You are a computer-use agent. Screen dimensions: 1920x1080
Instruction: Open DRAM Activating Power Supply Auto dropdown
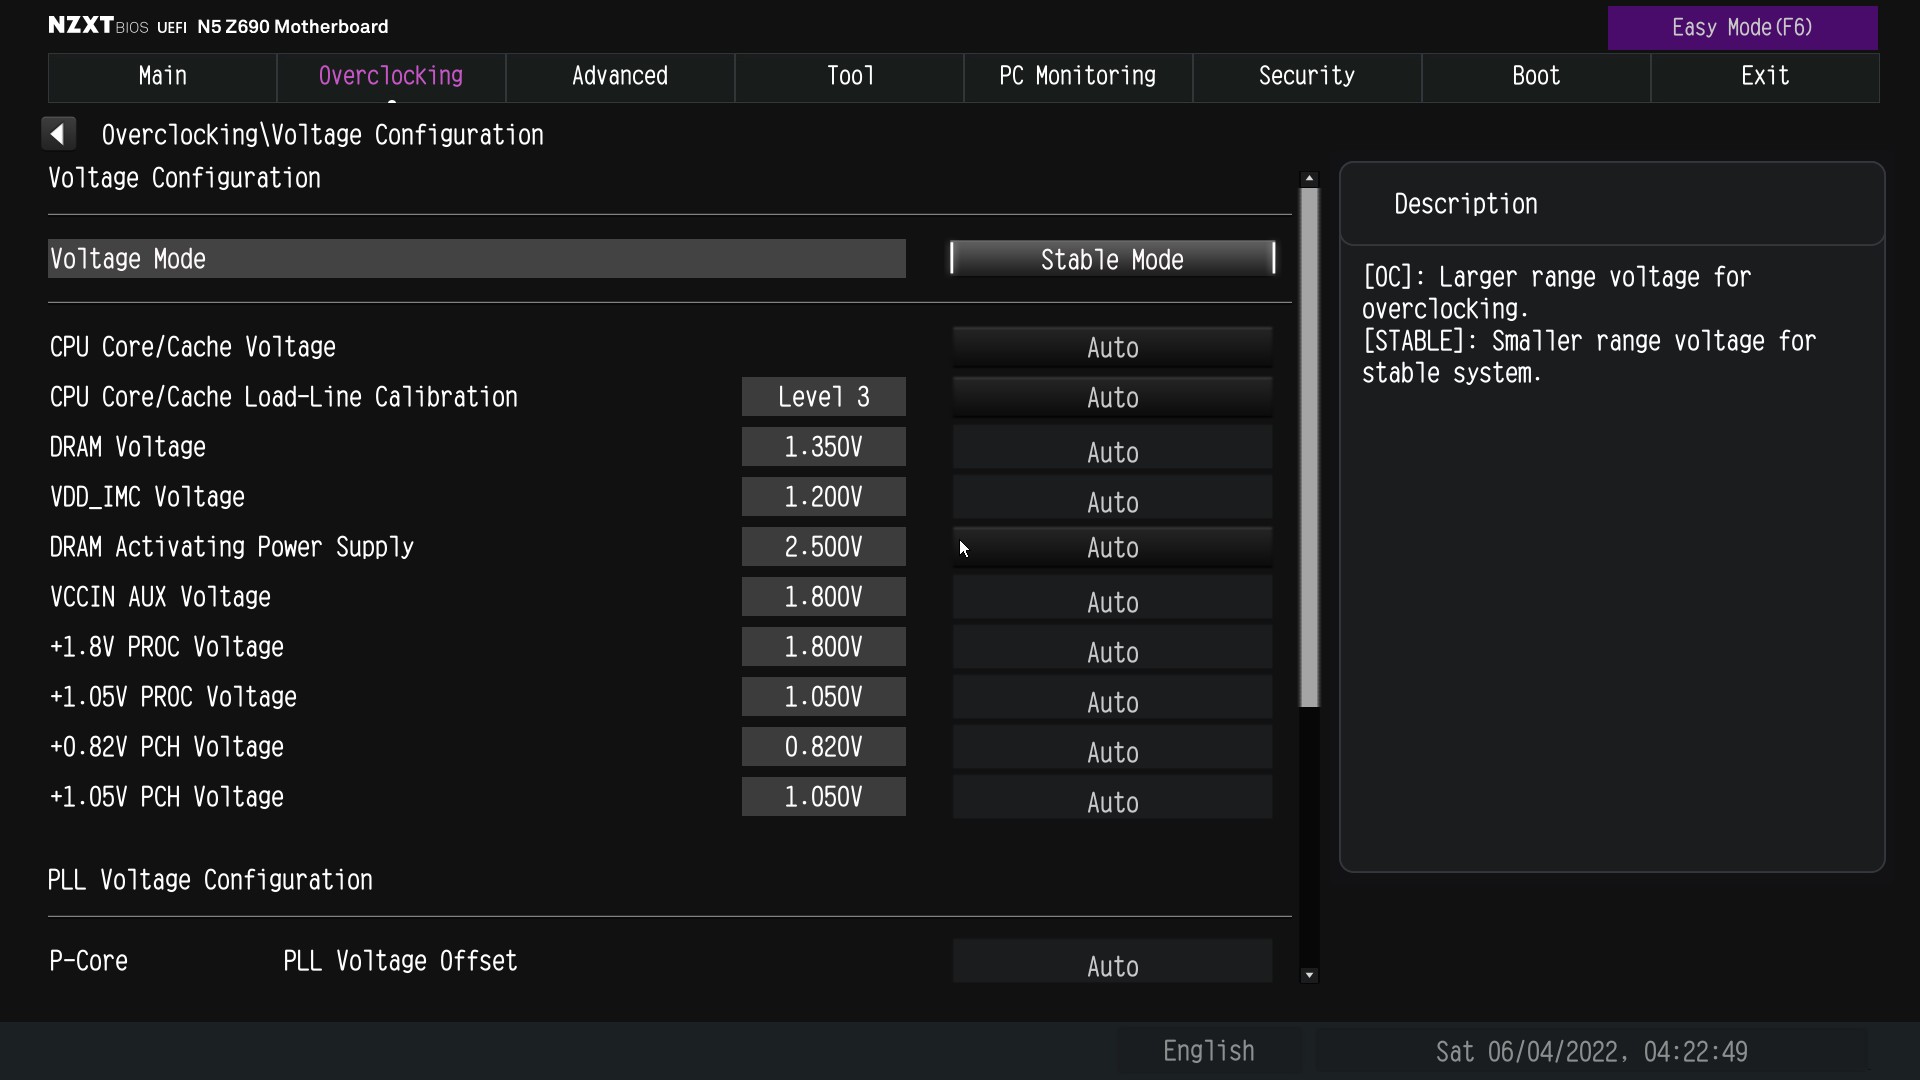point(1112,547)
